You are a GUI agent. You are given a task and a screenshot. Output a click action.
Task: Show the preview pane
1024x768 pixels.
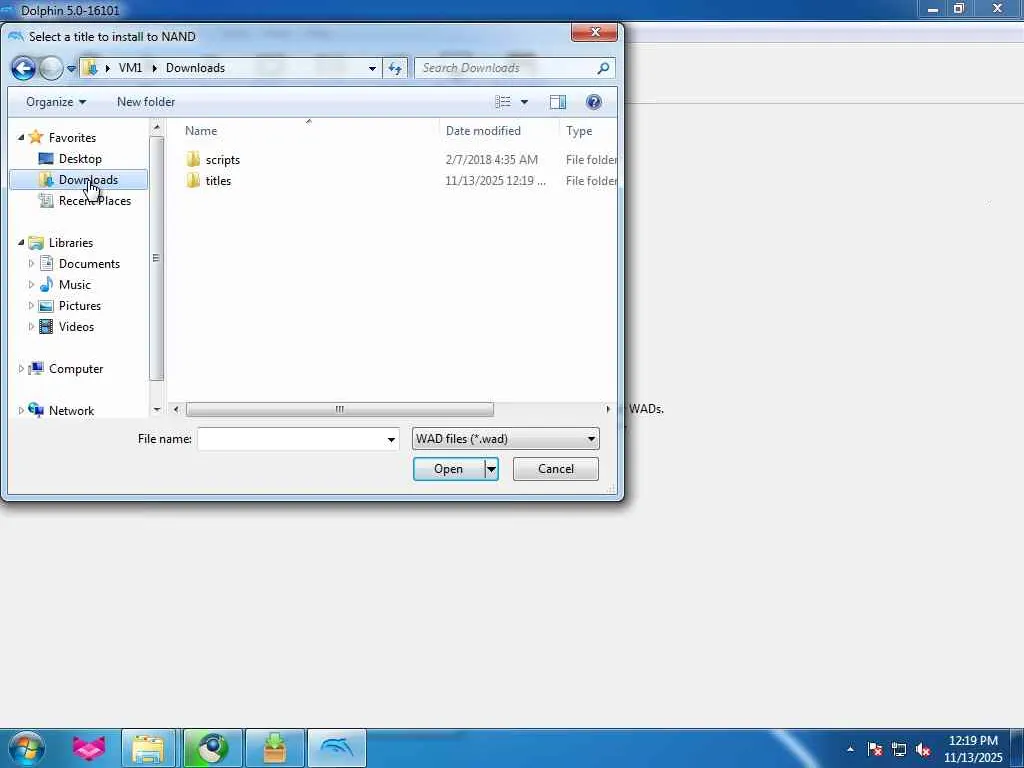[558, 102]
